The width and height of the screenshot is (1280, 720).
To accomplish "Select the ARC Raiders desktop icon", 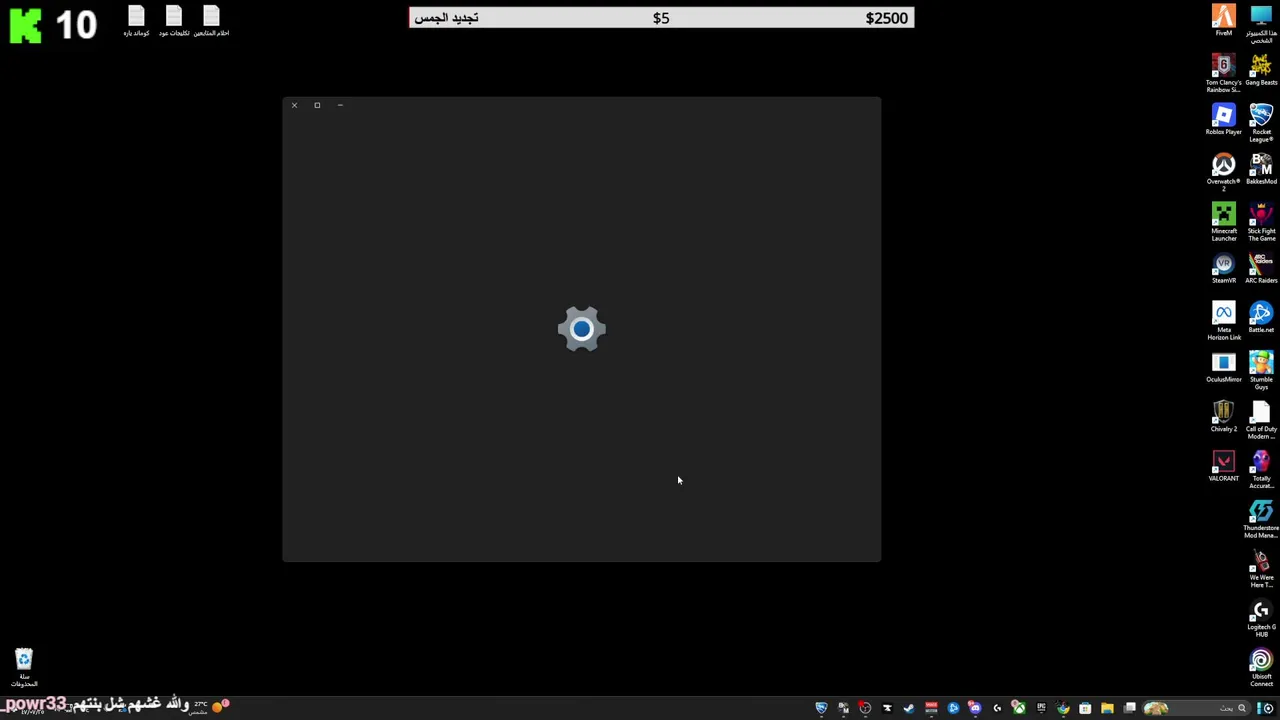I will tap(1261, 268).
